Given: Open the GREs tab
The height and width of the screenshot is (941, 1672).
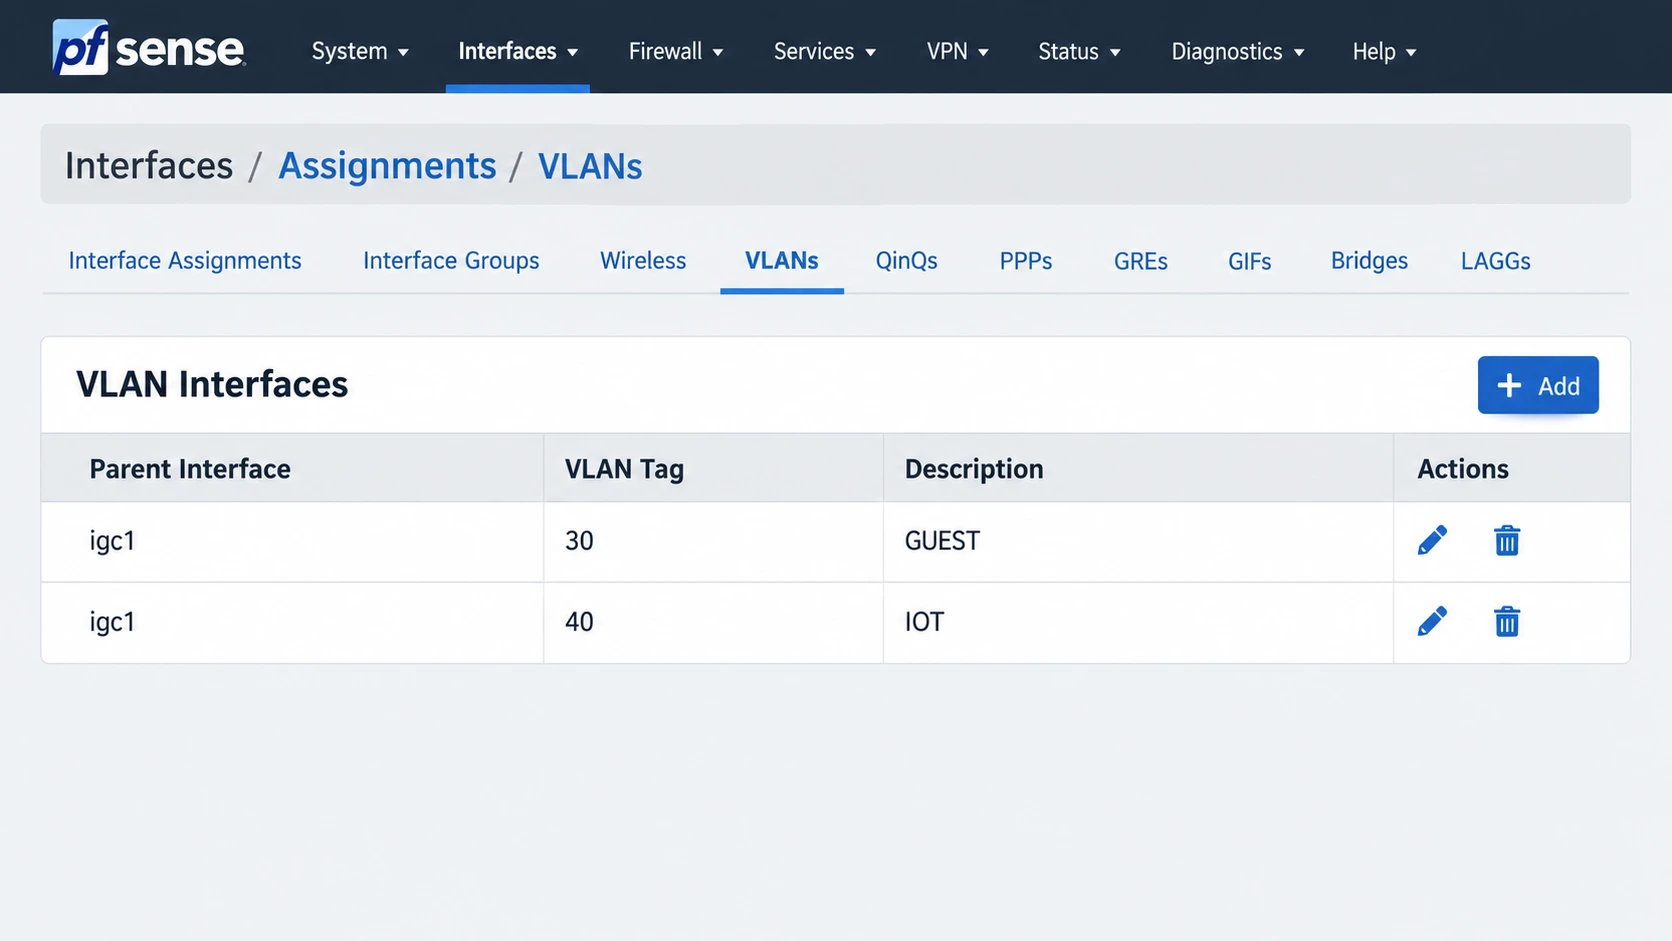Looking at the screenshot, I should coord(1141,261).
